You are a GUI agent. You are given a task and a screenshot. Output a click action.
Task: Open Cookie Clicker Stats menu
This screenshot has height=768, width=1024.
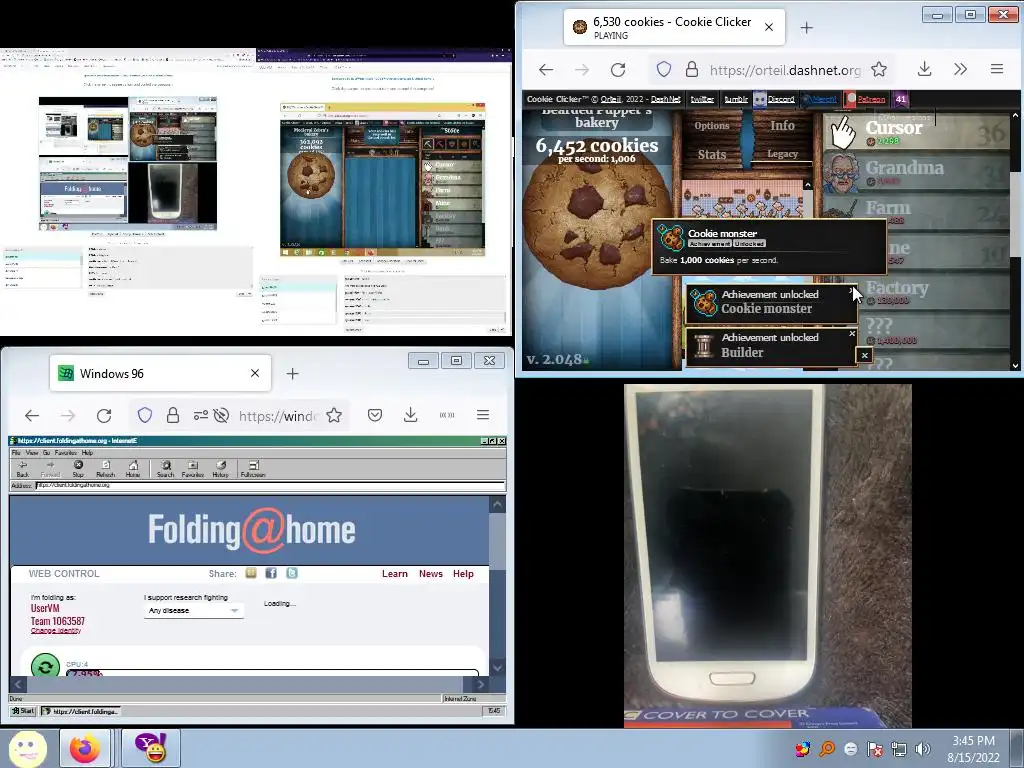pyautogui.click(x=711, y=155)
